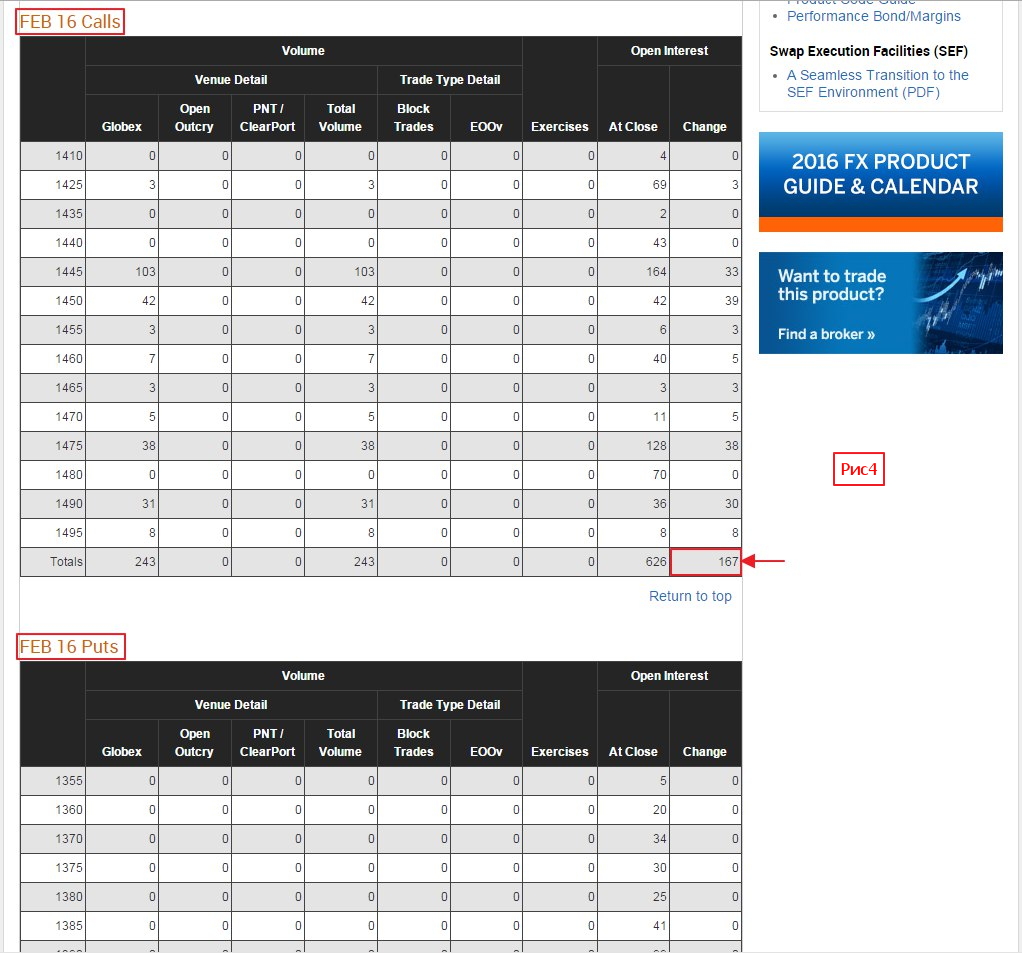Select strike 1450 in the Calls table

69,301
